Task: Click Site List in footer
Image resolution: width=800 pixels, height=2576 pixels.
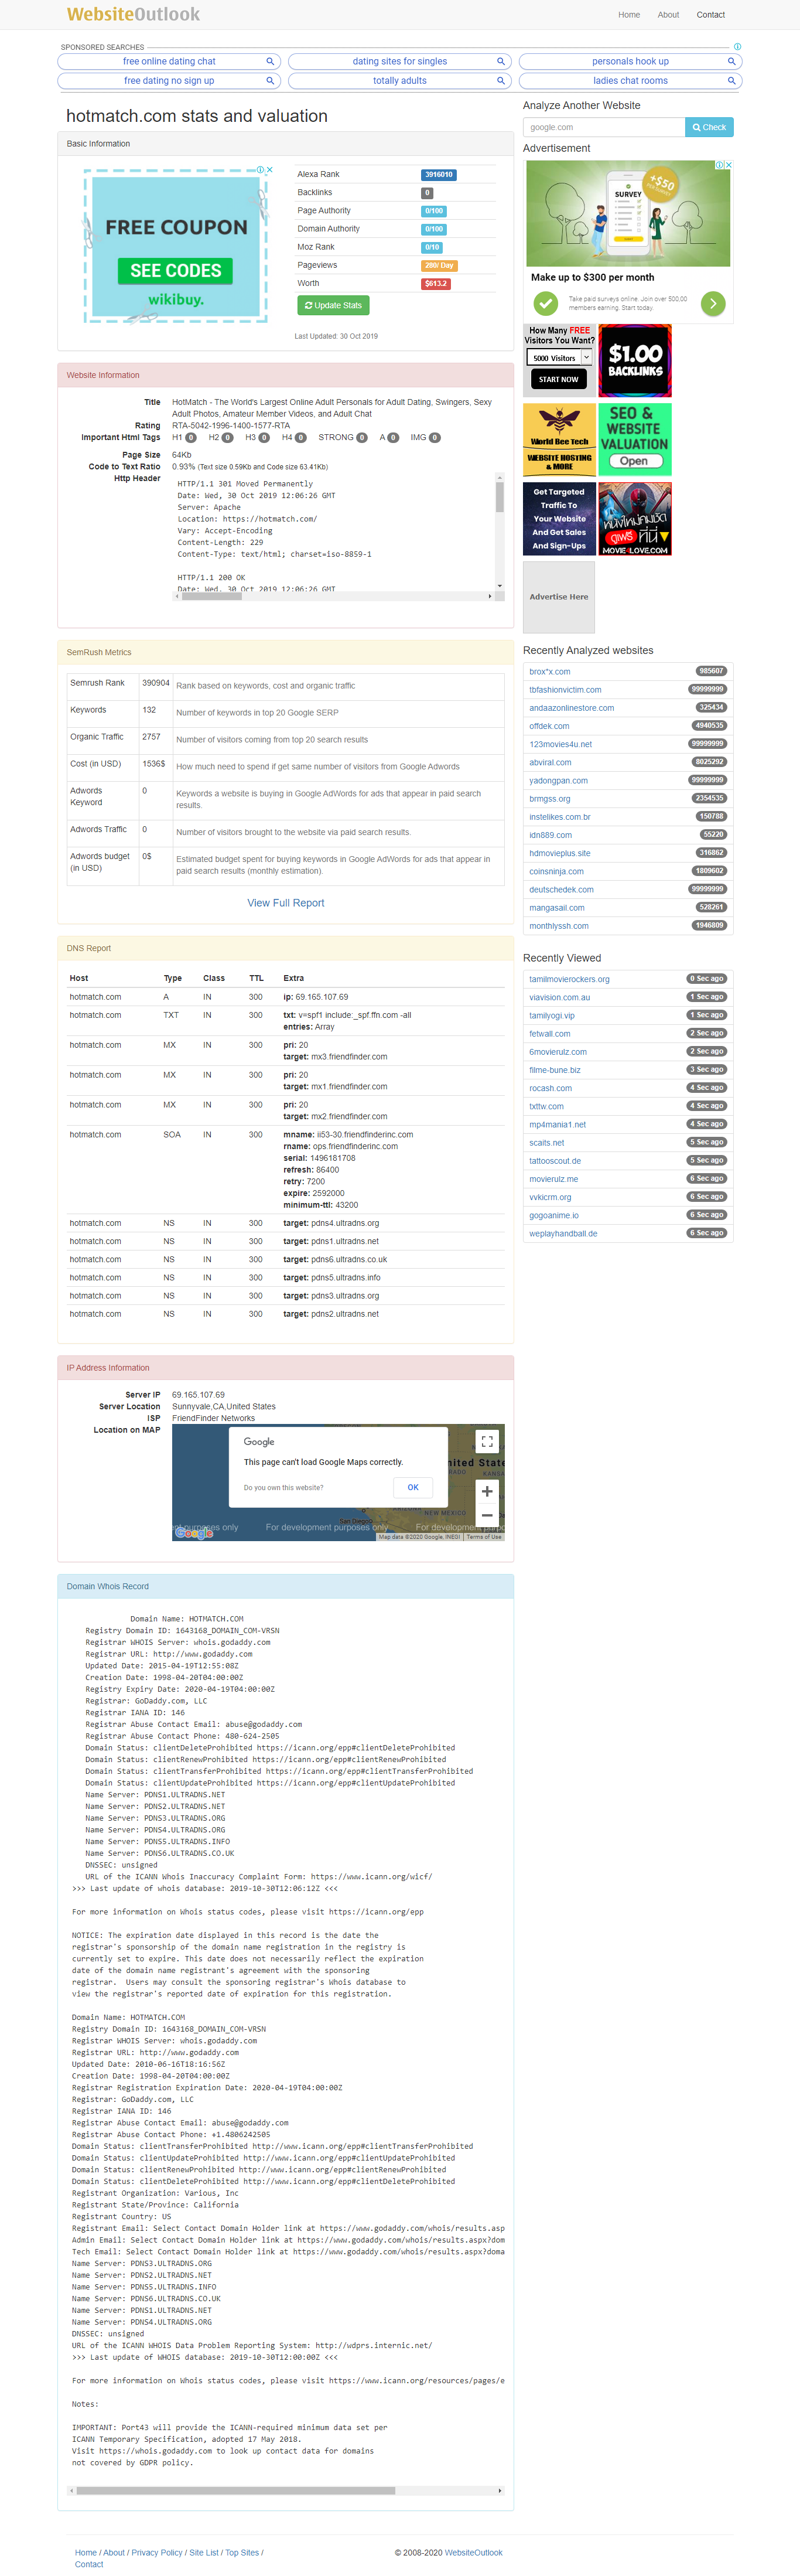Action: coord(204,2552)
